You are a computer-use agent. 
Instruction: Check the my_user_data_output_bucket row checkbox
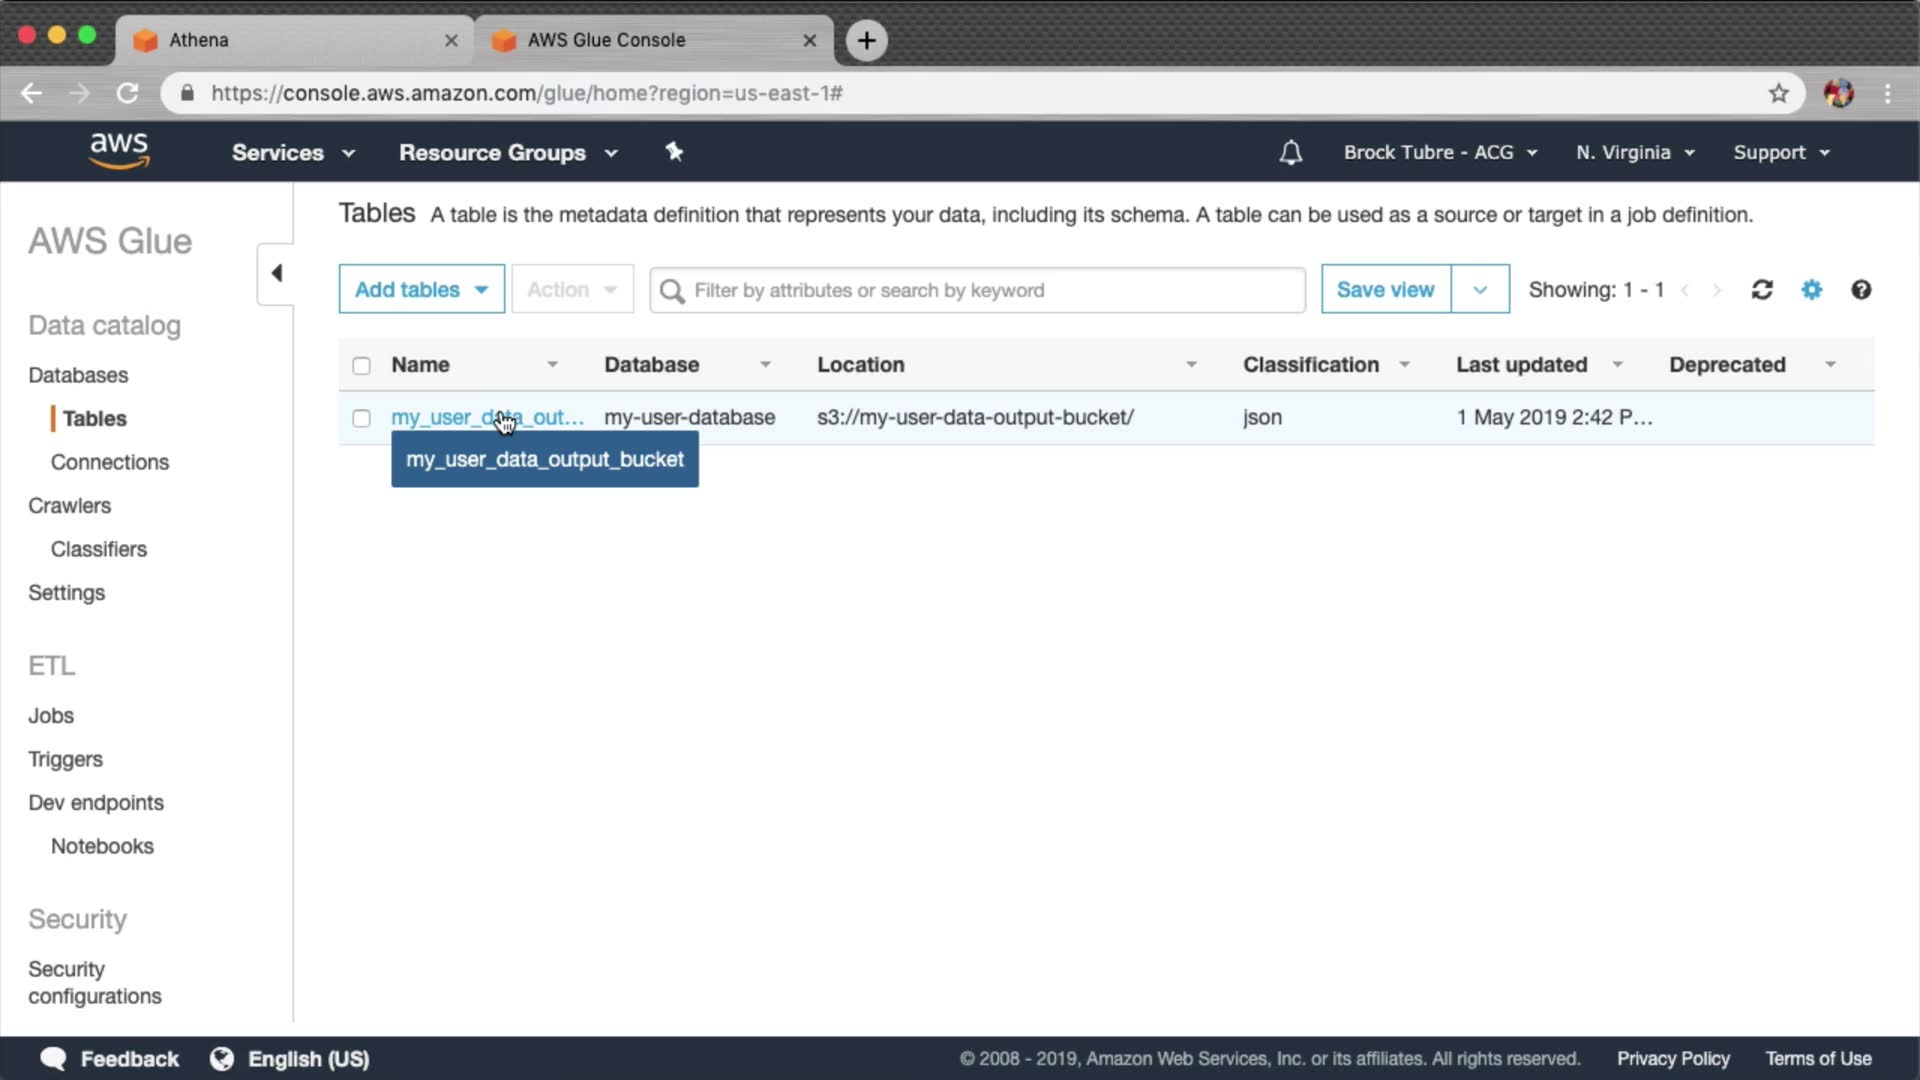click(x=361, y=418)
